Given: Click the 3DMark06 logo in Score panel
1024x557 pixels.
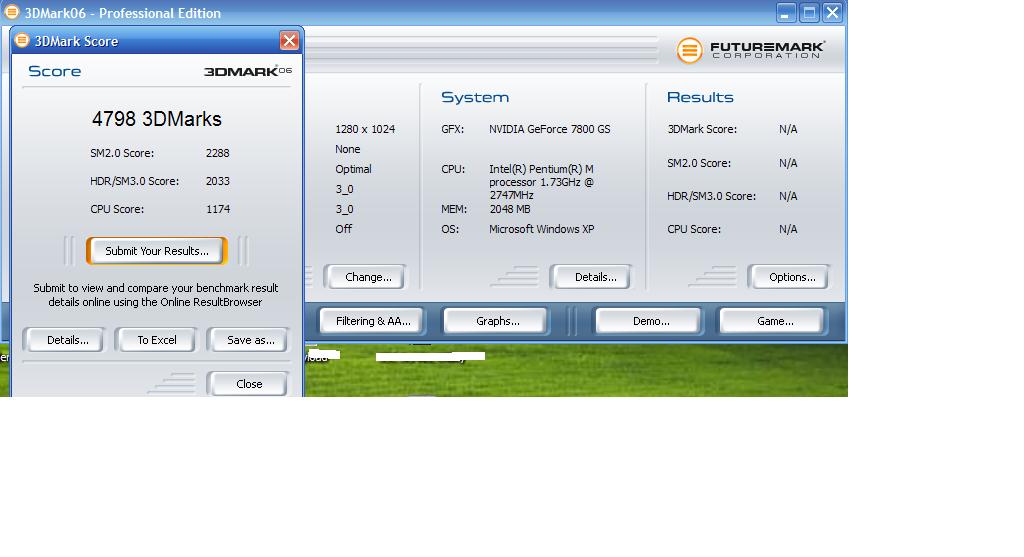Looking at the screenshot, I should pyautogui.click(x=247, y=72).
